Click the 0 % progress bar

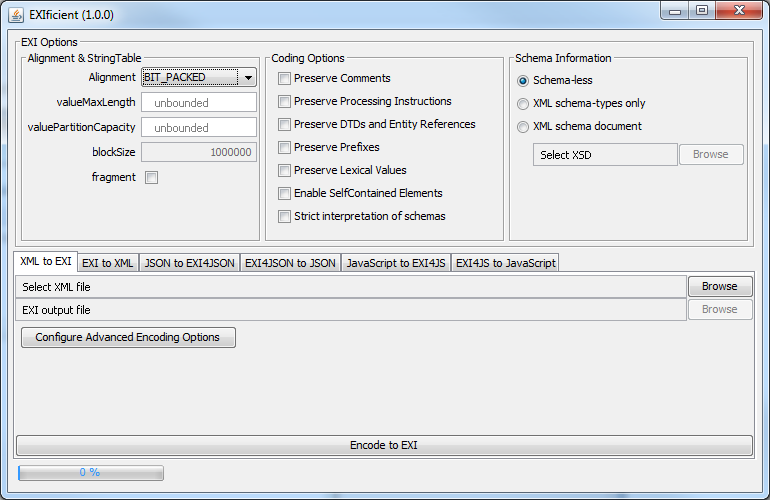click(x=90, y=472)
